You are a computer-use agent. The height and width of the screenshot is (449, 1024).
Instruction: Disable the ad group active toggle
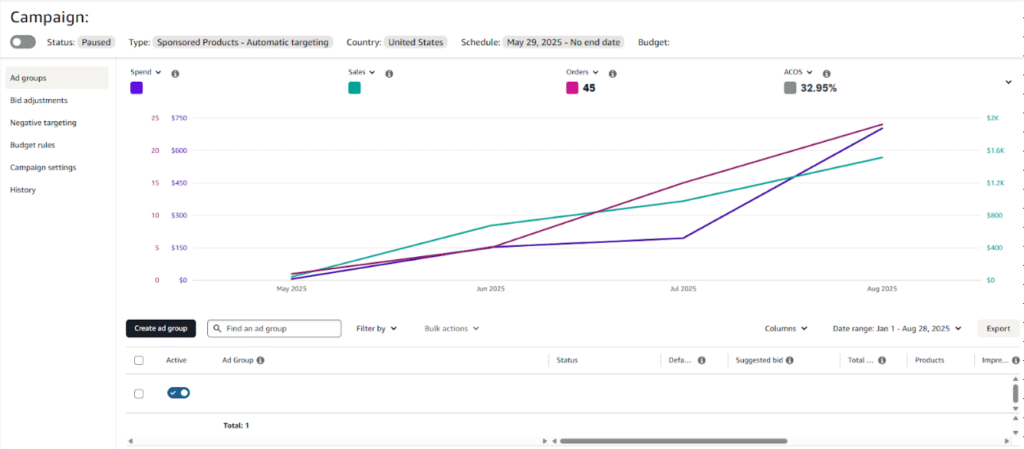(179, 393)
